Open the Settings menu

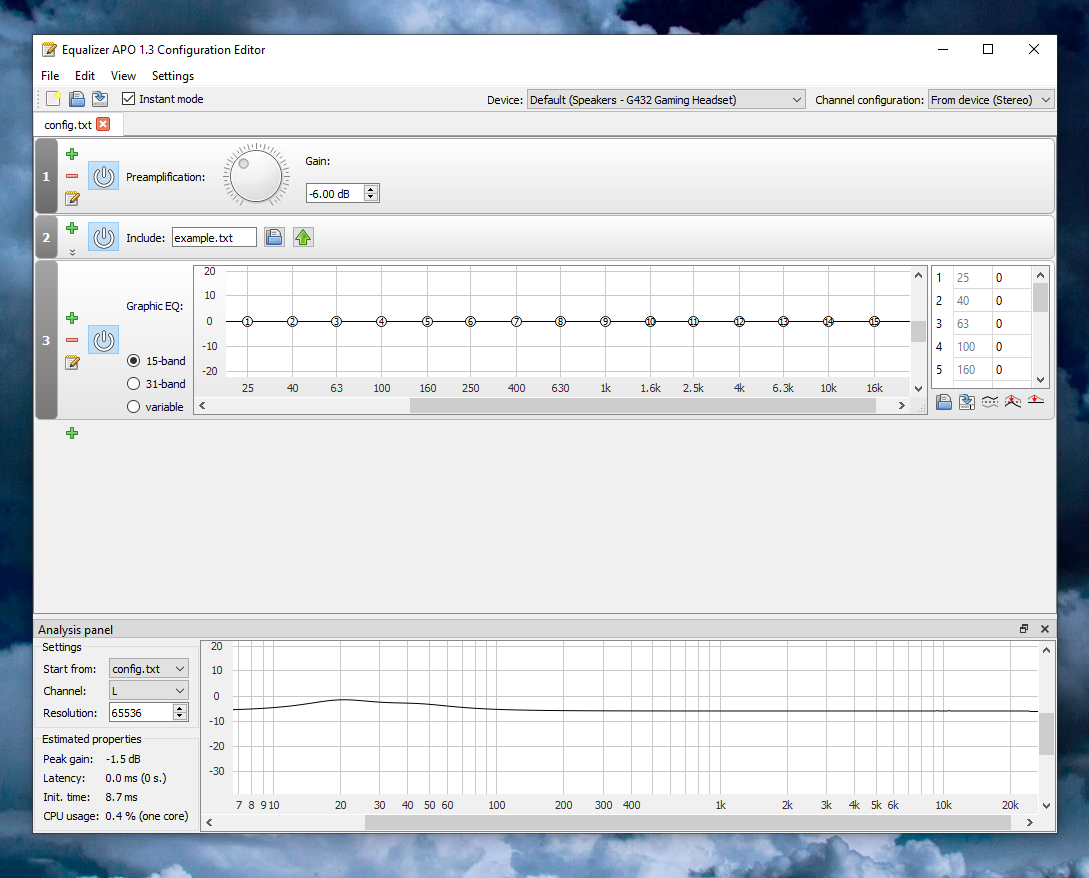173,76
